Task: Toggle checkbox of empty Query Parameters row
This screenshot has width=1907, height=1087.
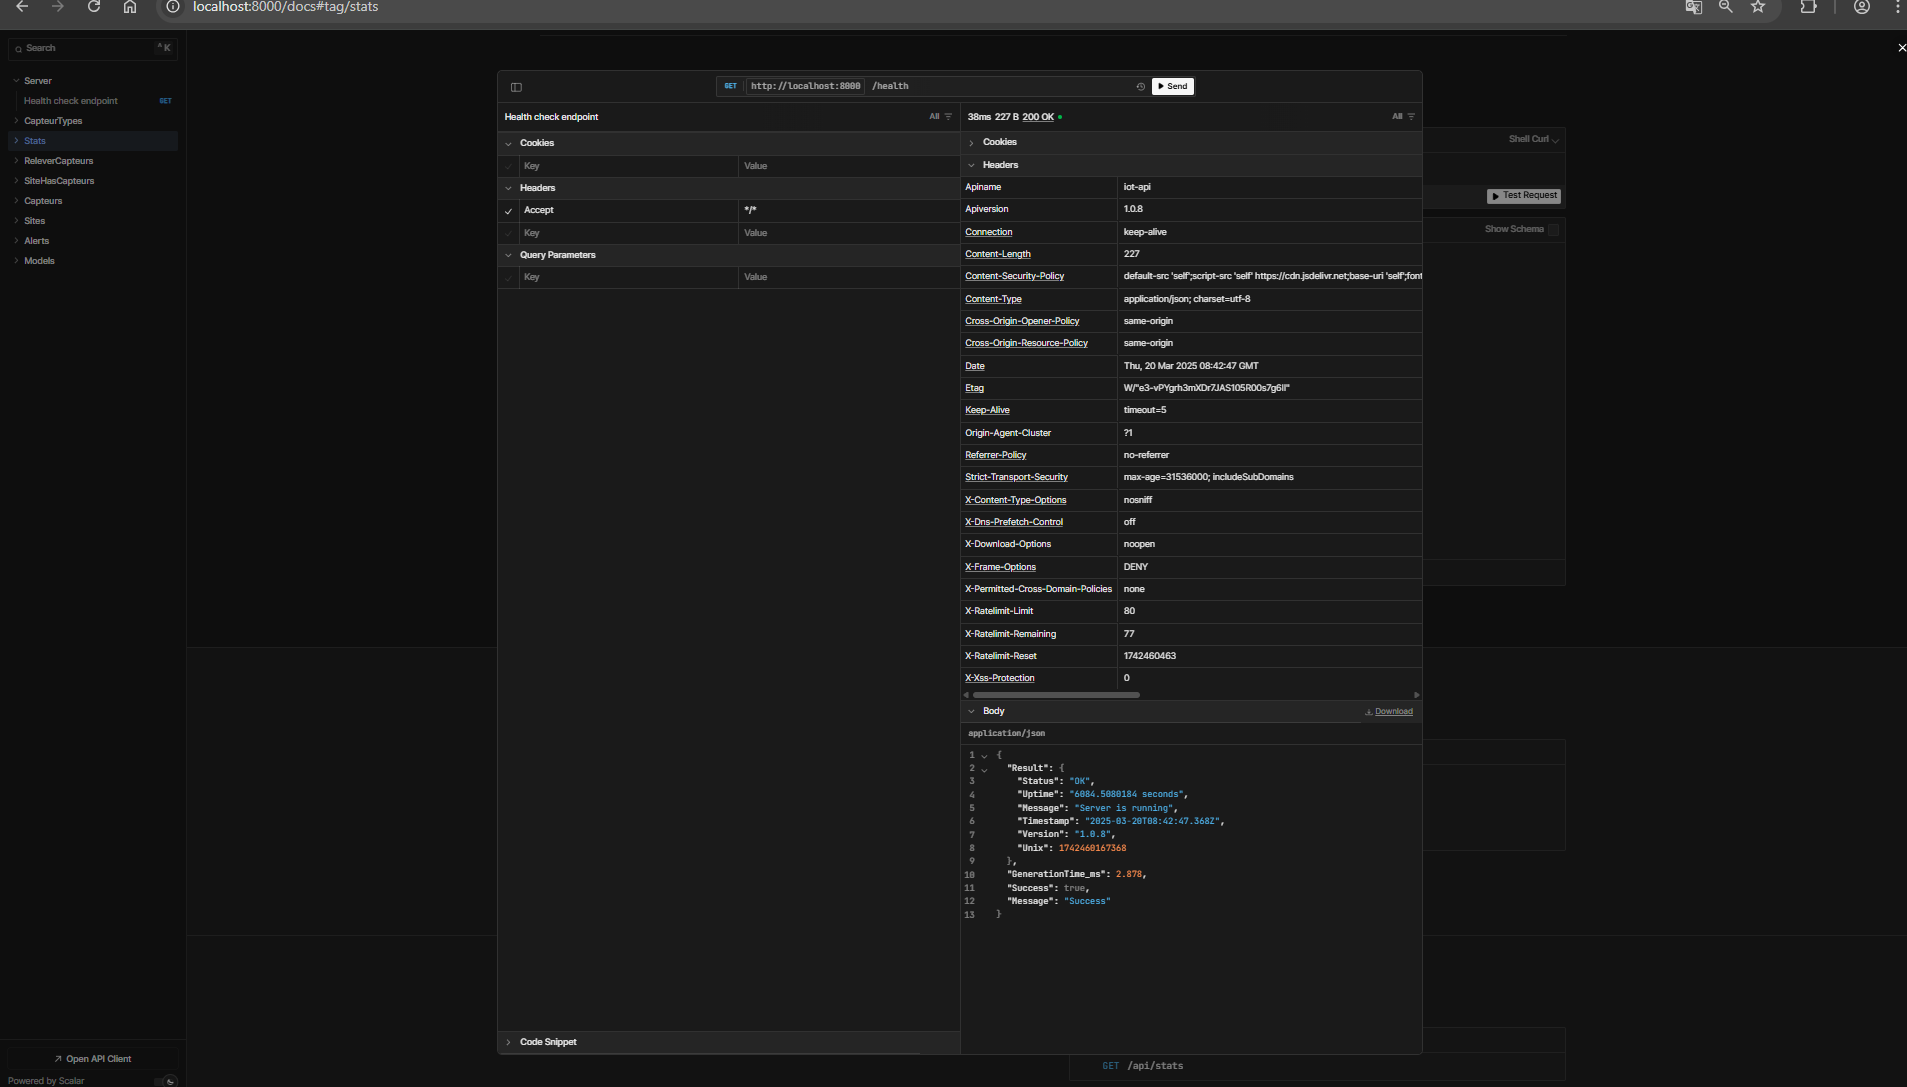Action: click(508, 277)
